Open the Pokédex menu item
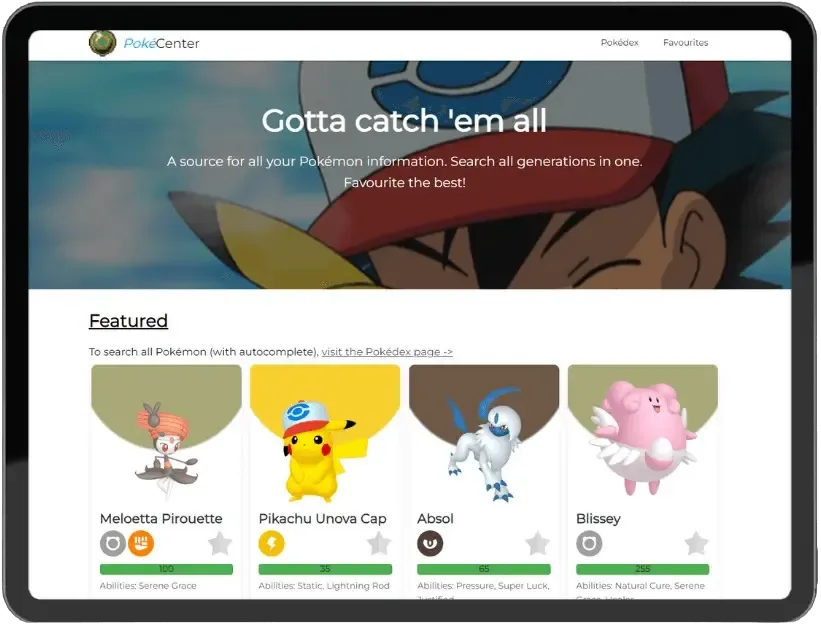 620,43
